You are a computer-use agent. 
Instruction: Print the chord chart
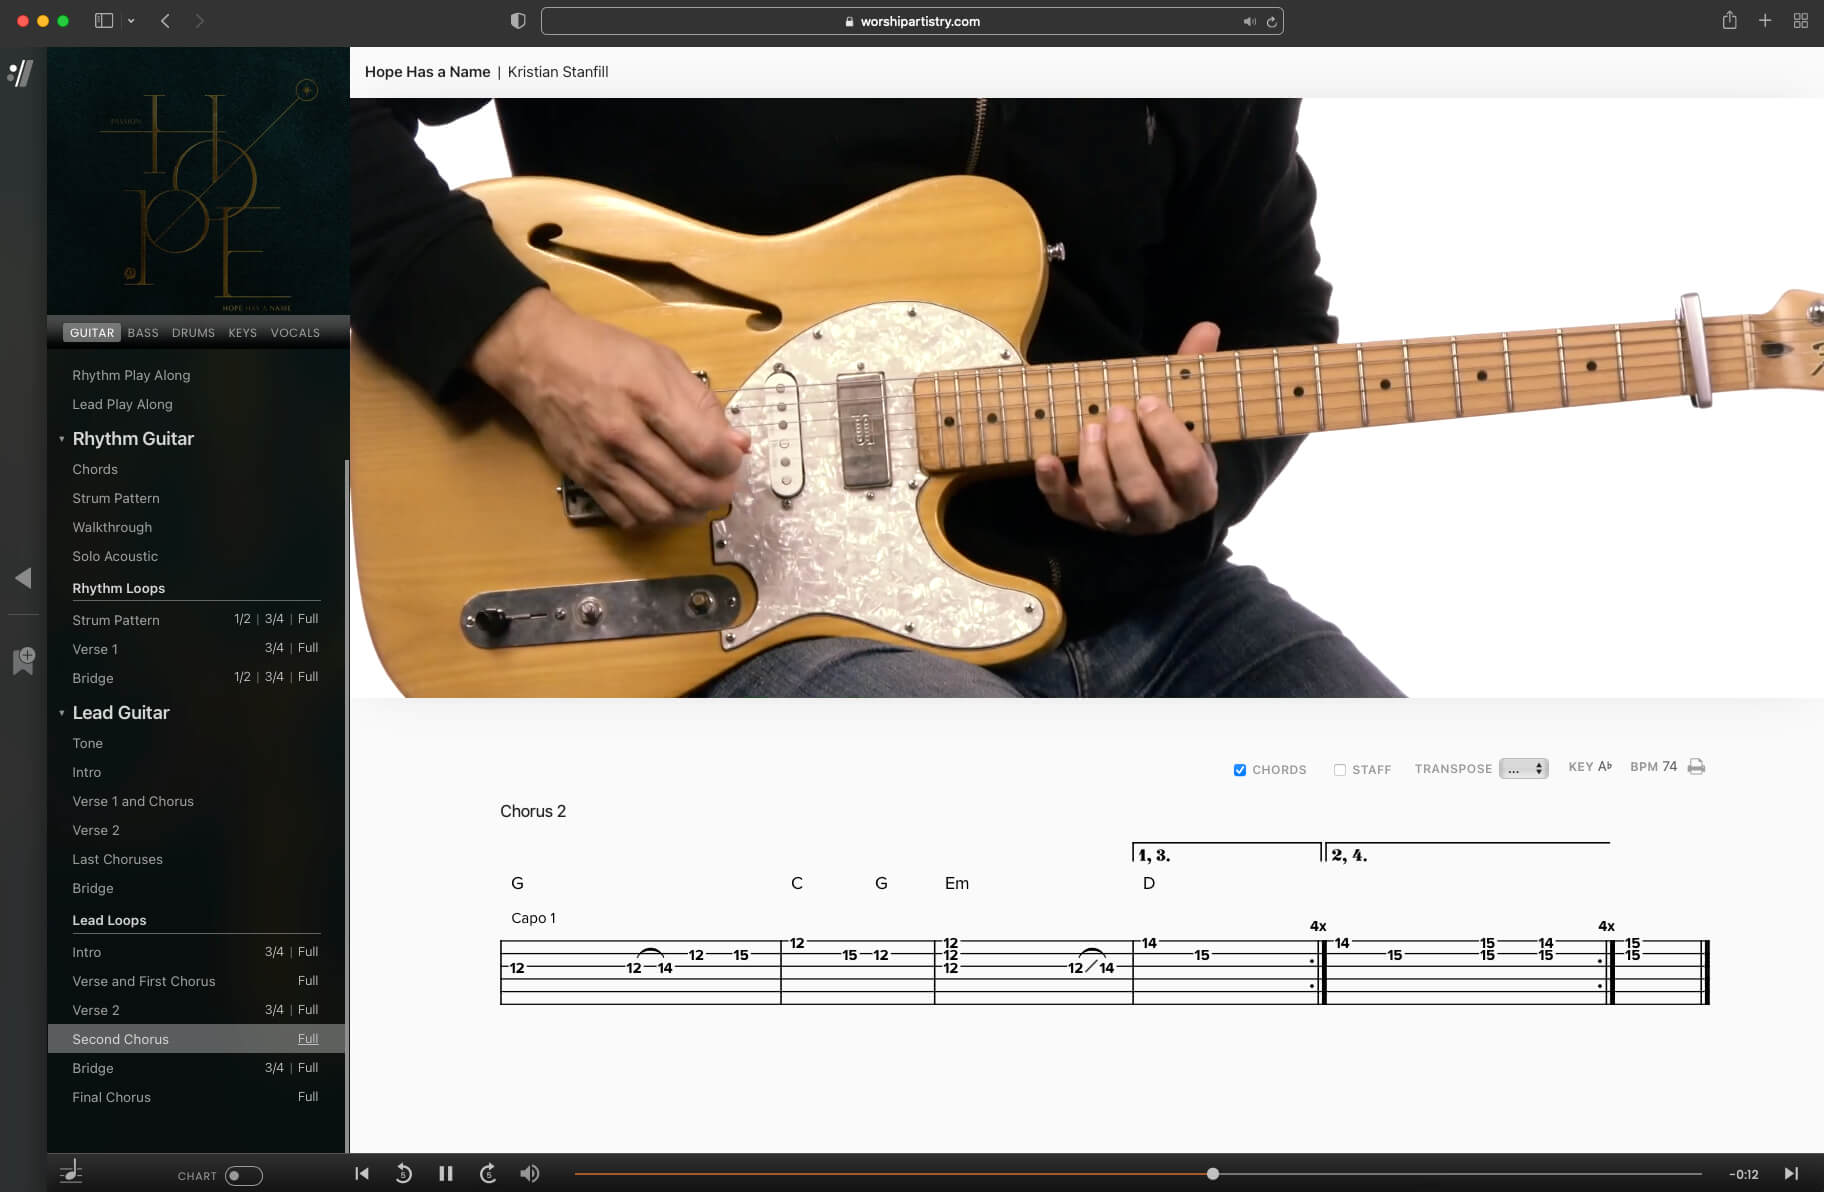tap(1696, 767)
